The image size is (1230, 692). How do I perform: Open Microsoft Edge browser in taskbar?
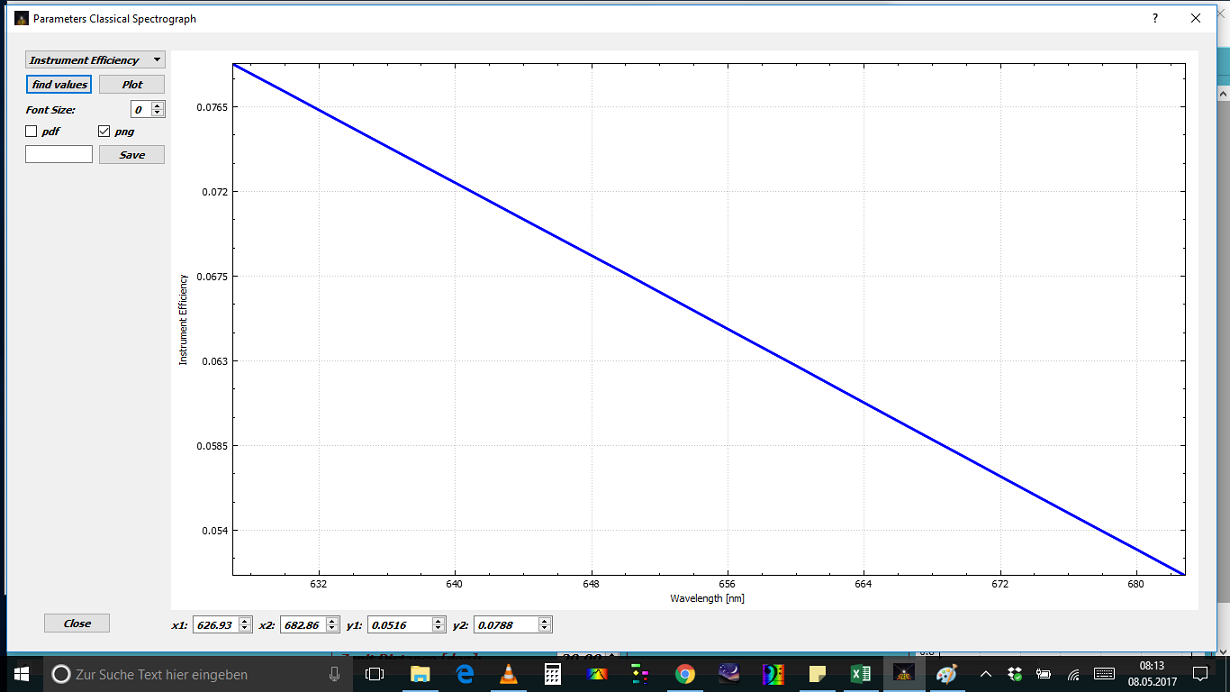point(465,674)
